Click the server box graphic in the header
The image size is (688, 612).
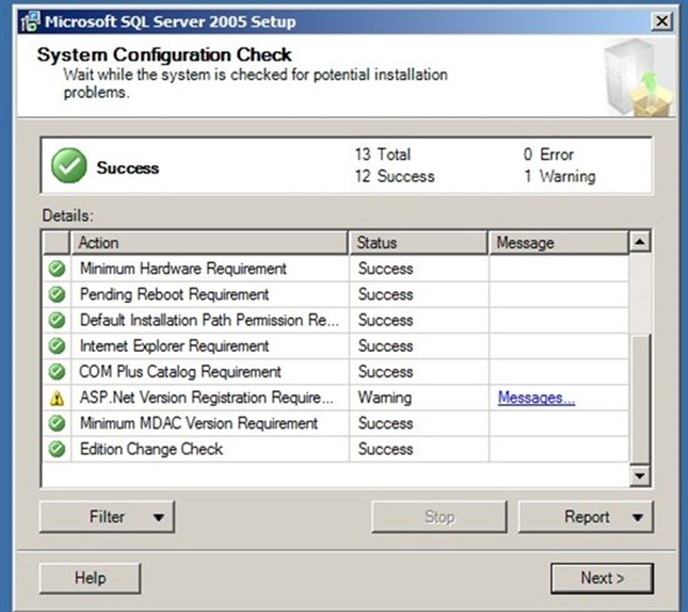[638, 77]
